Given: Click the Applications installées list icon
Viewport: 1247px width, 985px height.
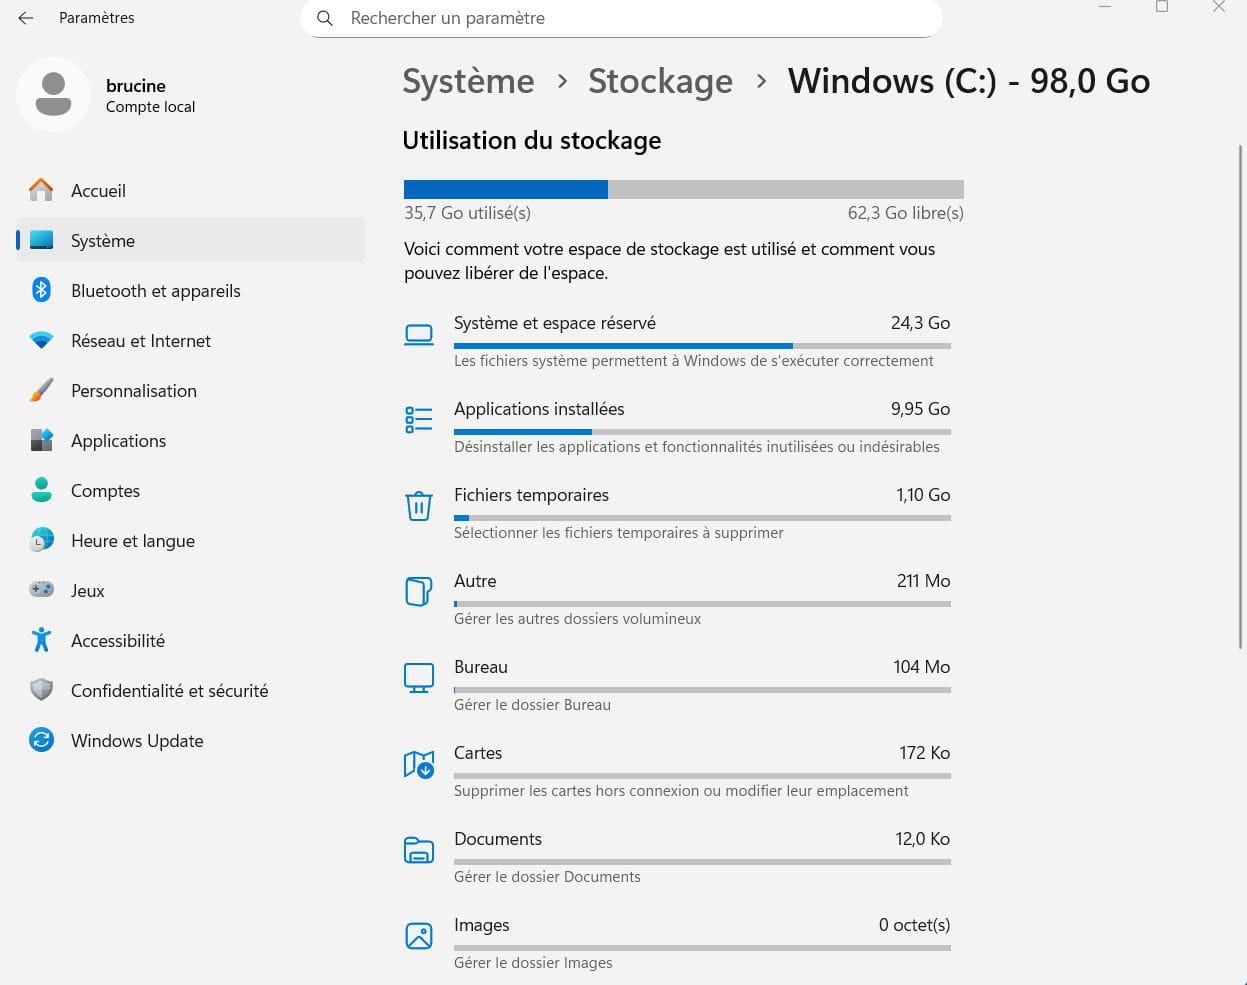Looking at the screenshot, I should [419, 420].
